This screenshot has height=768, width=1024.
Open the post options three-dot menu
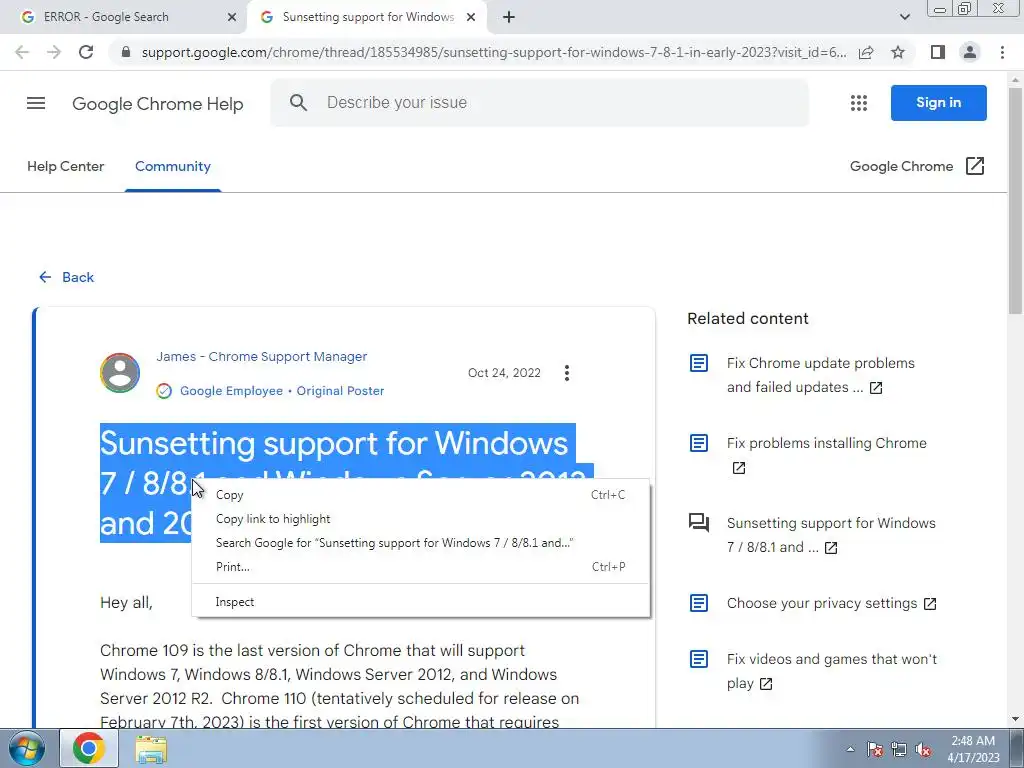(x=567, y=373)
